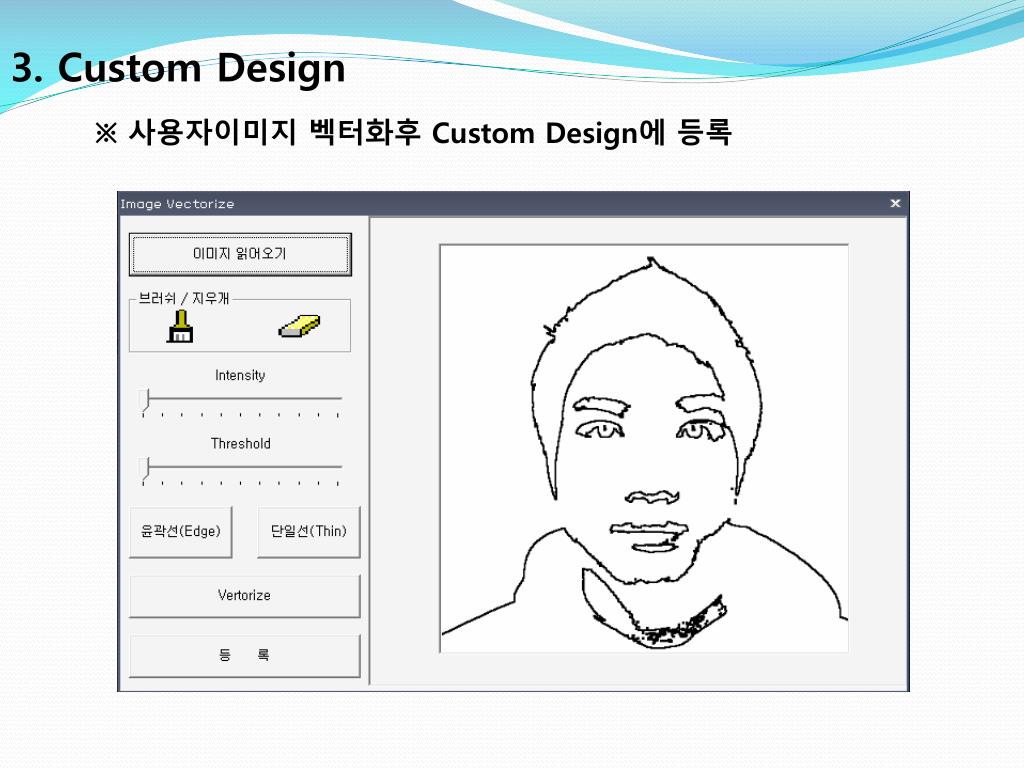1024x768 pixels.
Task: Close the Image Vectorize window
Action: pyautogui.click(x=895, y=203)
